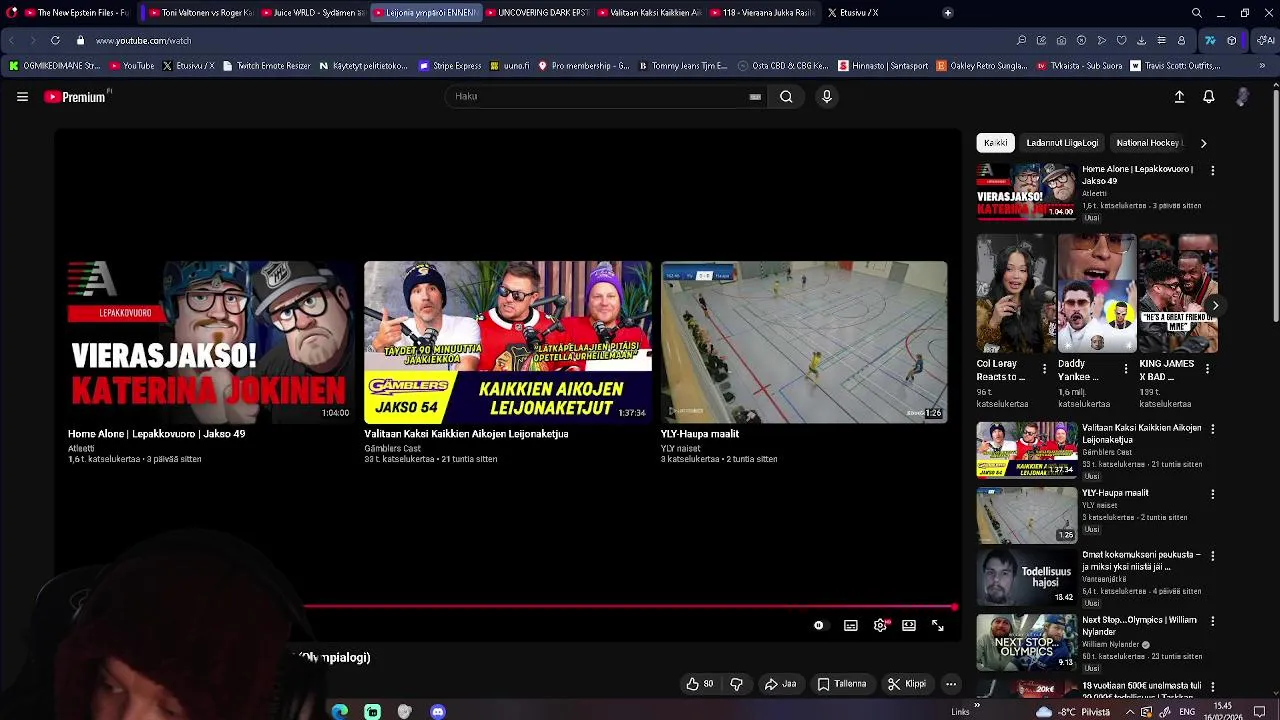Click the Klippi clip button
The image size is (1280, 720).
(x=907, y=684)
